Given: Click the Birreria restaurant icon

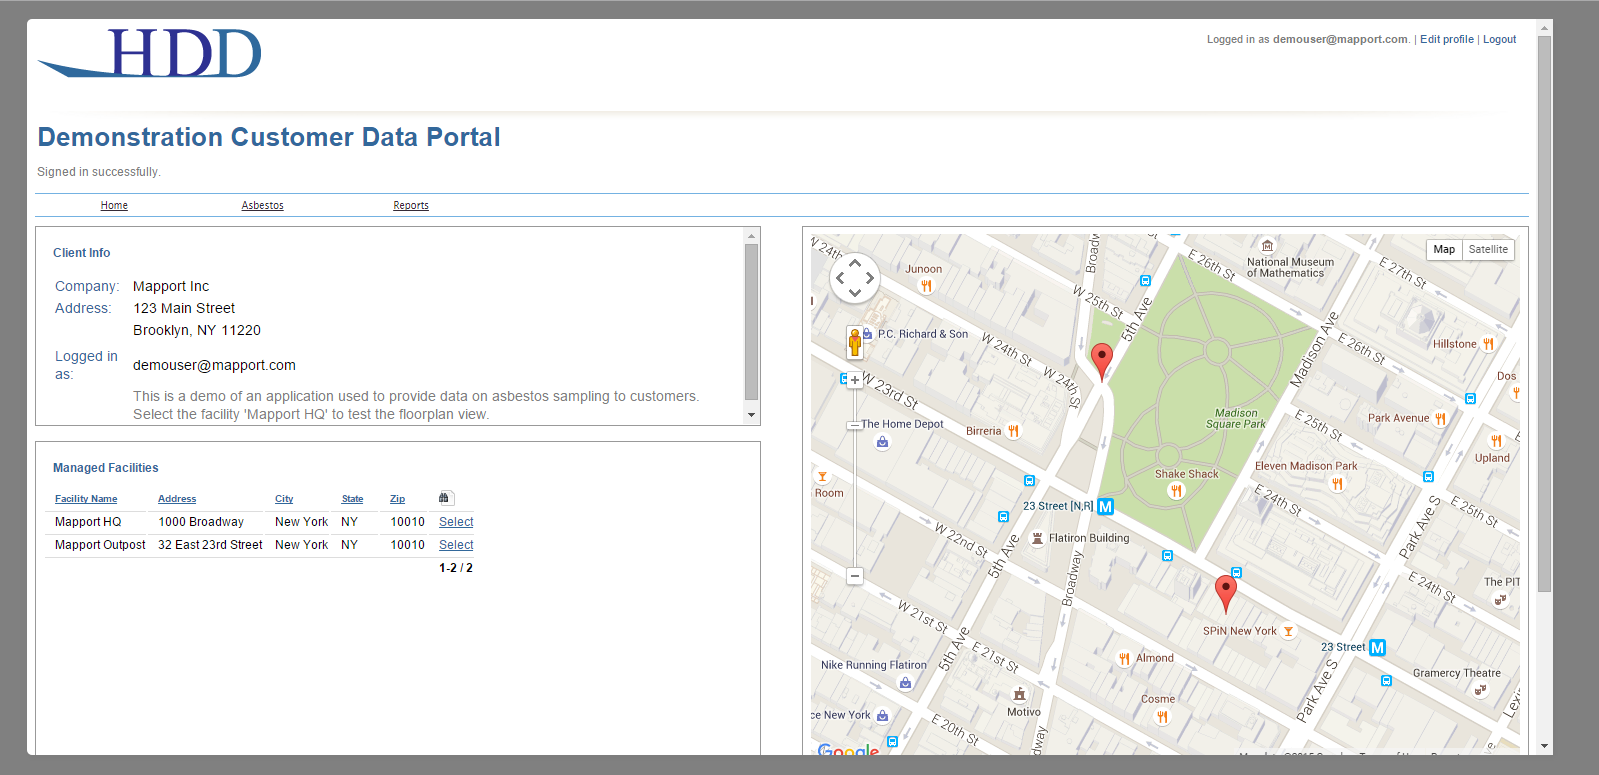Looking at the screenshot, I should tap(1013, 432).
